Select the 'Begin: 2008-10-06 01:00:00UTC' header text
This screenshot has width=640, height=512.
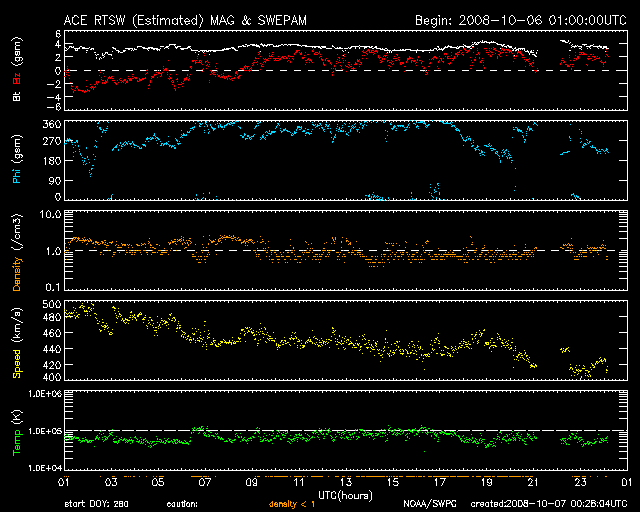(x=520, y=20)
